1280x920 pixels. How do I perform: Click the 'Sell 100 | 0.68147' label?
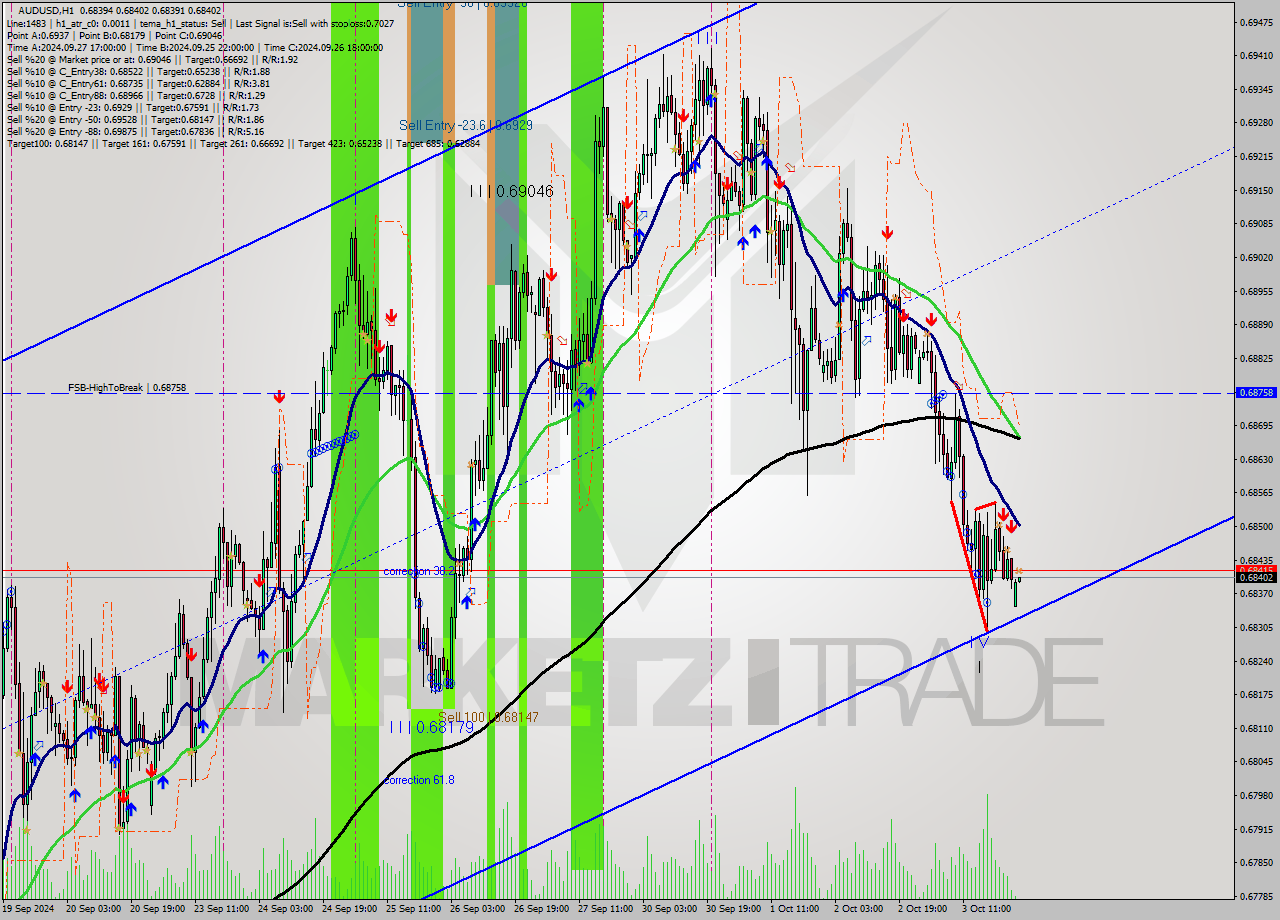(x=489, y=717)
